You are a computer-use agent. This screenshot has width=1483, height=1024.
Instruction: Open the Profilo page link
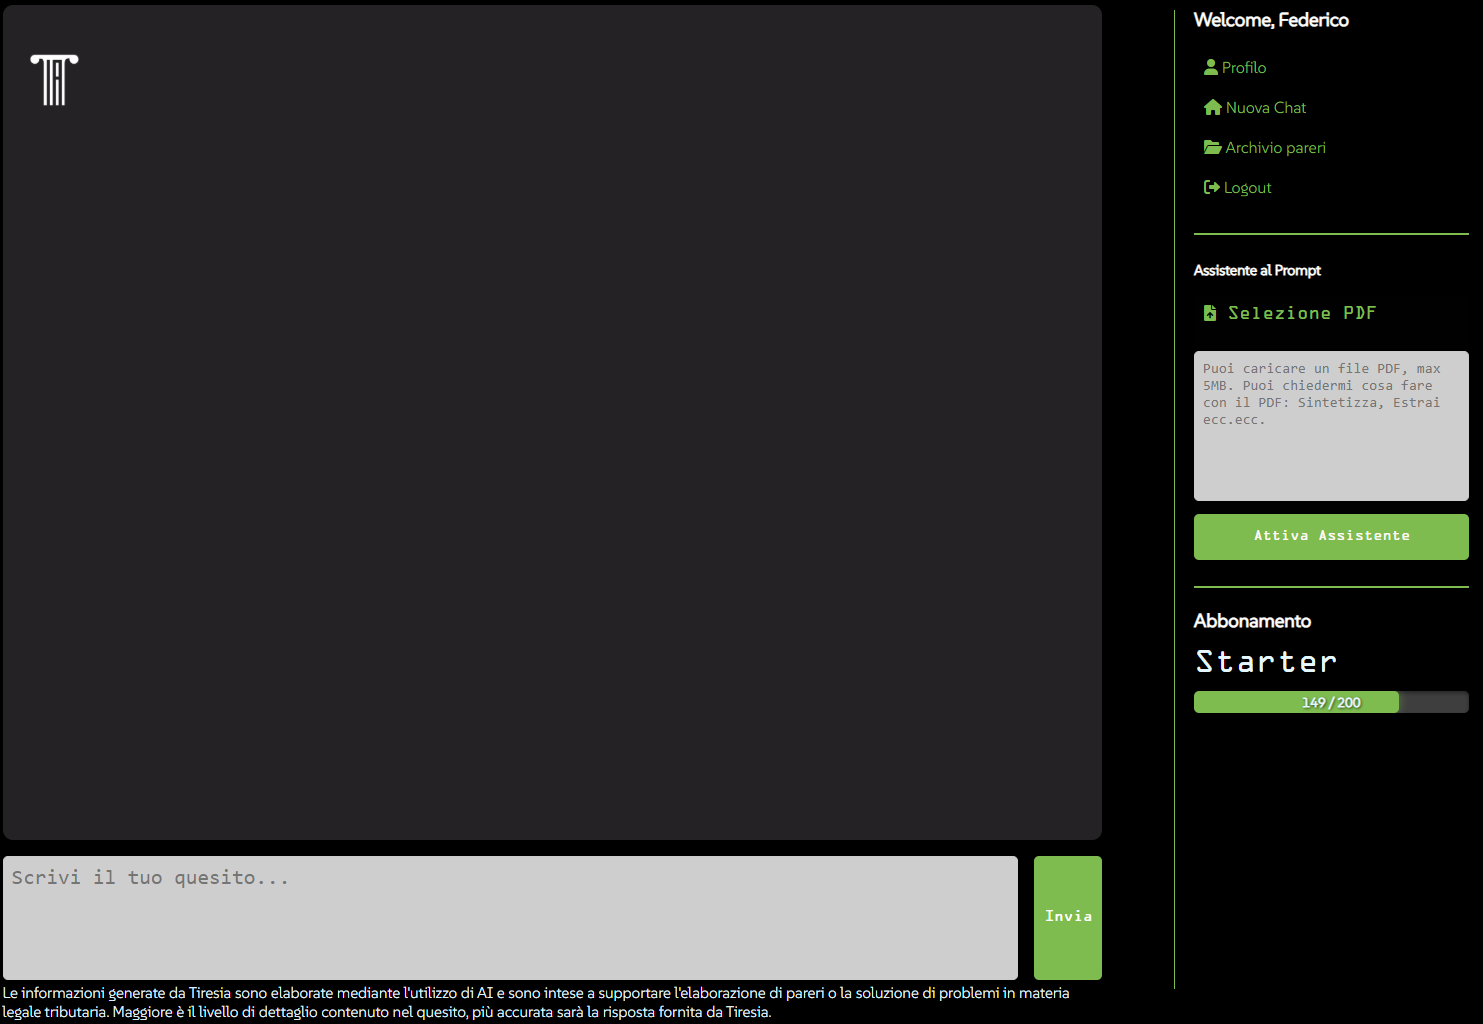(1244, 67)
